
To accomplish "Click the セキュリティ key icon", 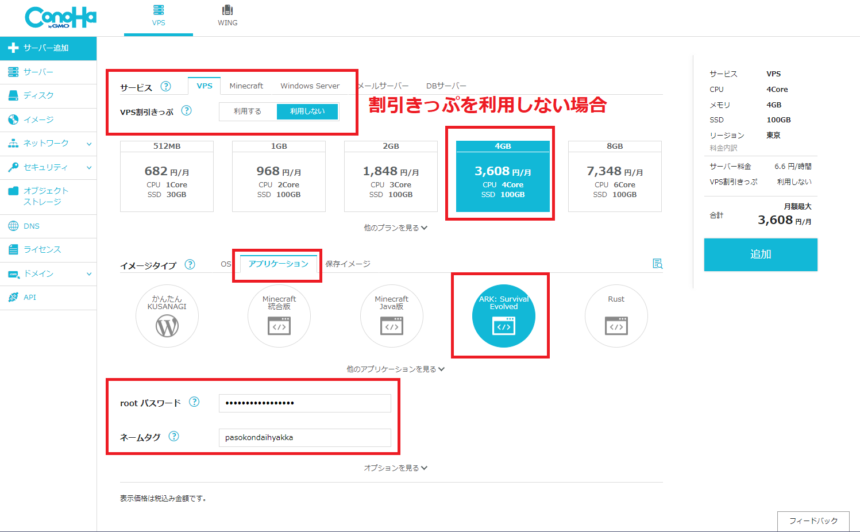I will tap(13, 167).
